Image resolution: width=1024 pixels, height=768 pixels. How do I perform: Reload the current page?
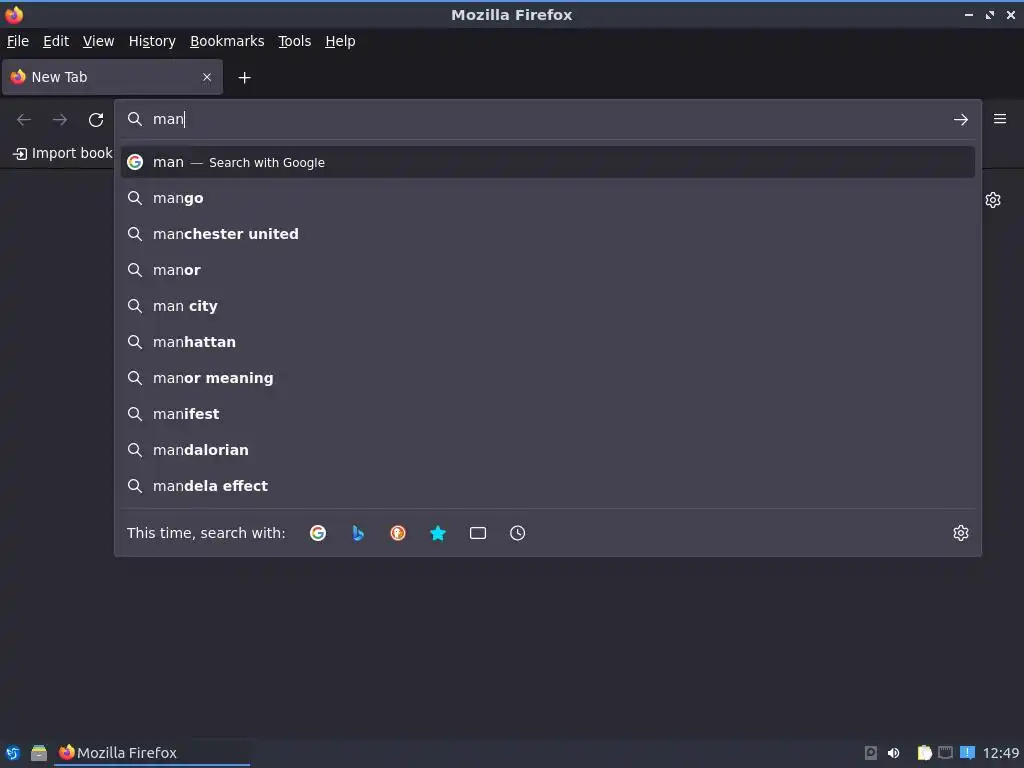(x=96, y=120)
